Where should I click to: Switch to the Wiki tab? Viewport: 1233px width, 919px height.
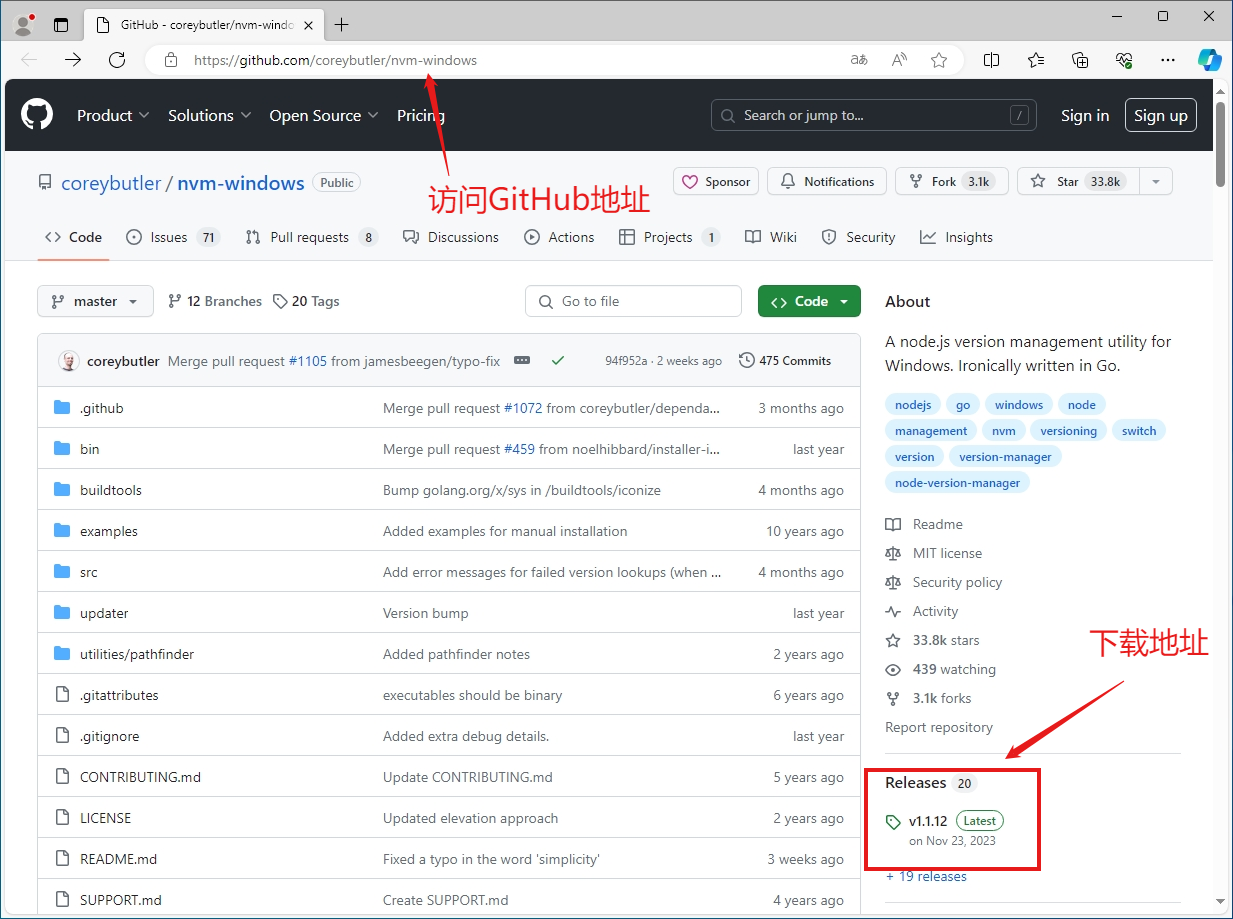tap(771, 237)
